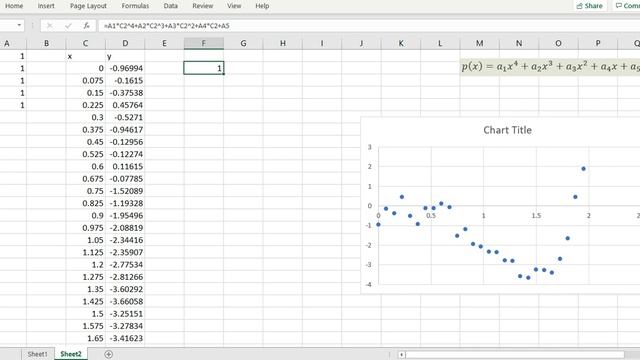Select cell with value -0.07785
This screenshot has height=360, width=640.
pos(125,178)
